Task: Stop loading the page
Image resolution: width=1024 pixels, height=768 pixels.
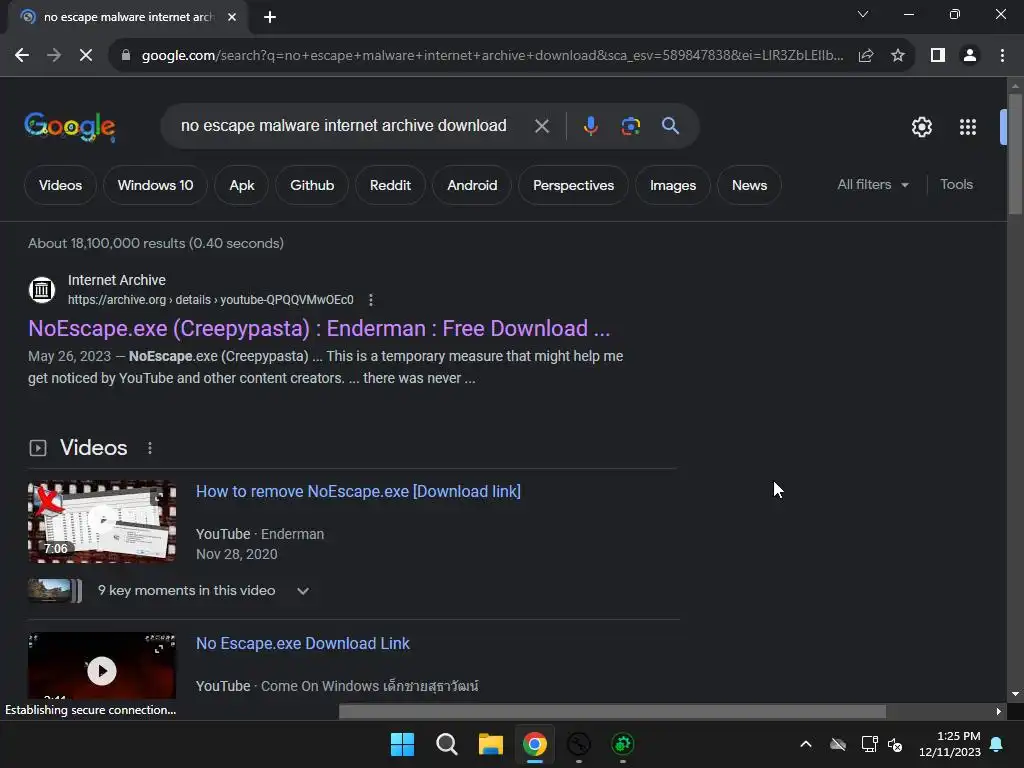Action: tap(86, 56)
